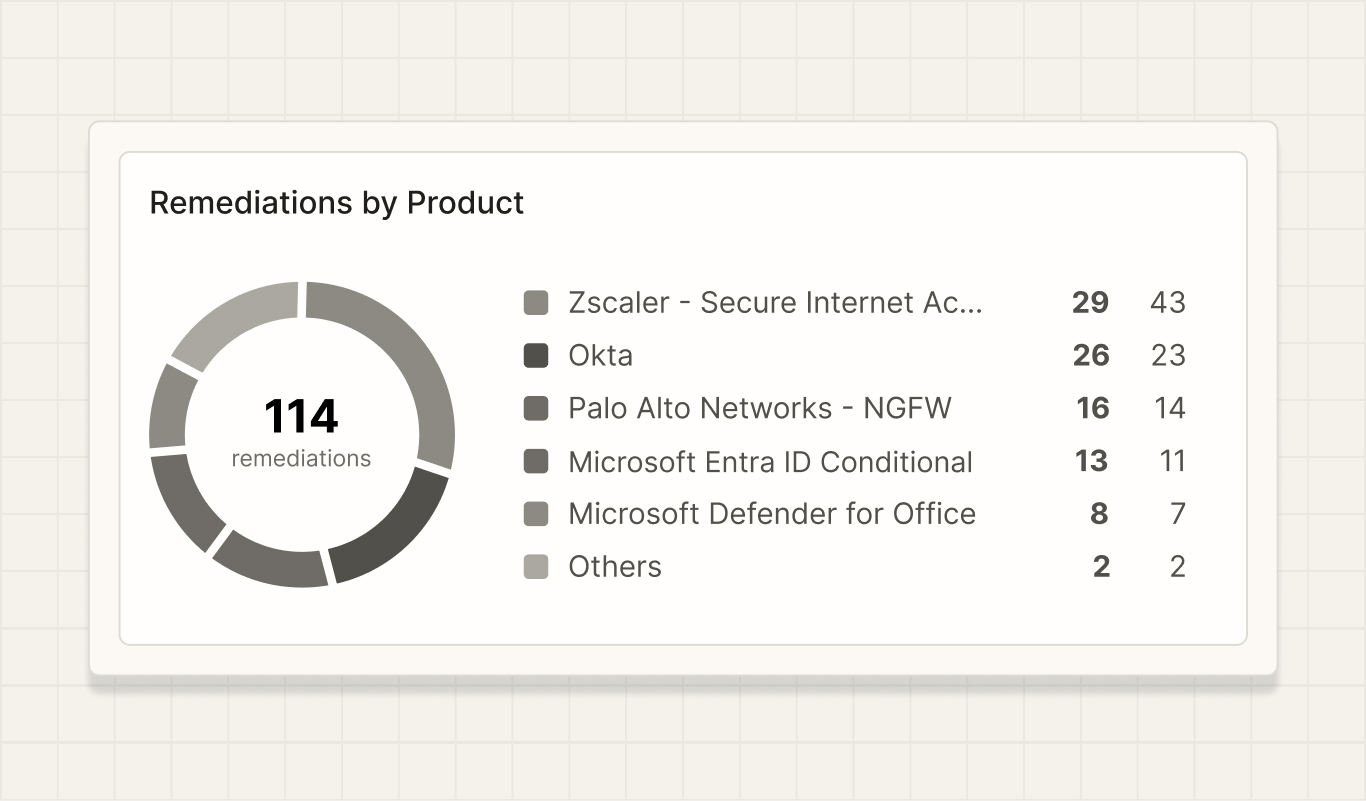The width and height of the screenshot is (1366, 801).
Task: Click the bold count 29 for Zscaler
Action: point(1090,303)
